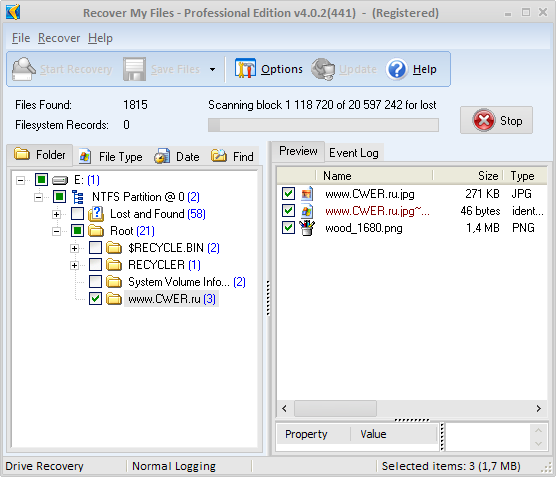556x477 pixels.
Task: Click the NTFS Partition tree icon
Action: 77,197
